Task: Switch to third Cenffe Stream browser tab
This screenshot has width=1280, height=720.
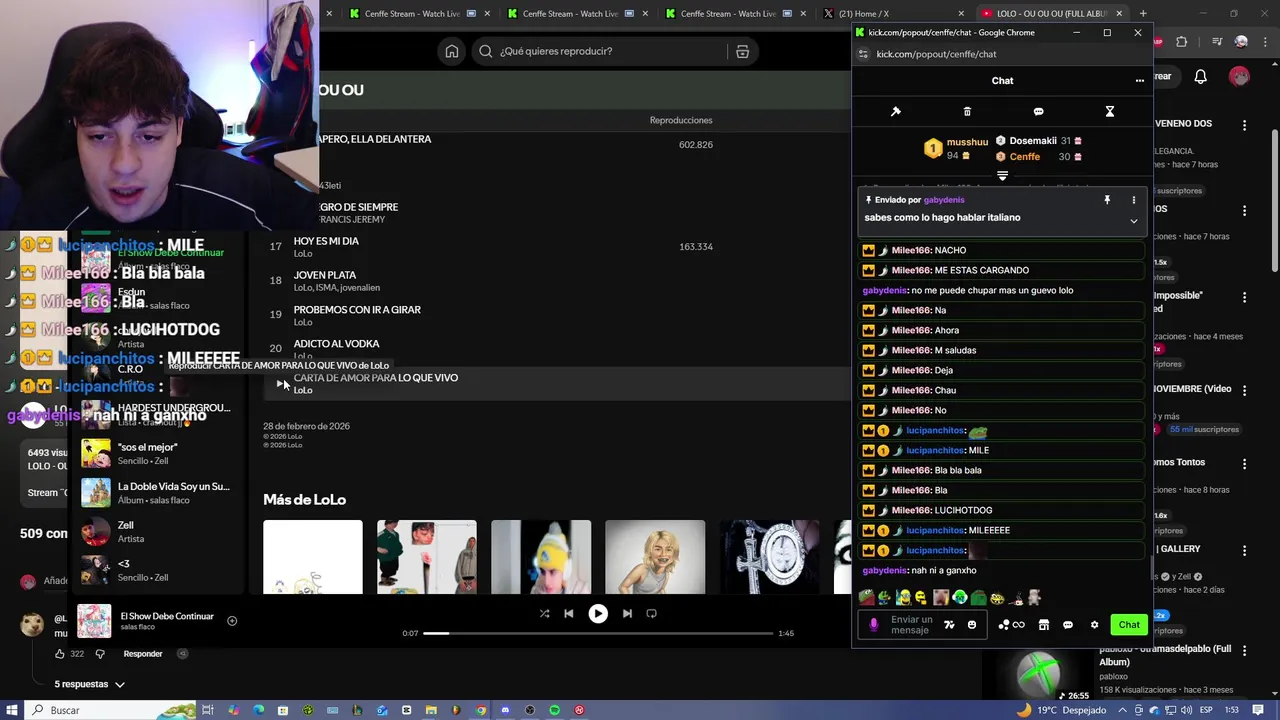Action: coord(734,14)
